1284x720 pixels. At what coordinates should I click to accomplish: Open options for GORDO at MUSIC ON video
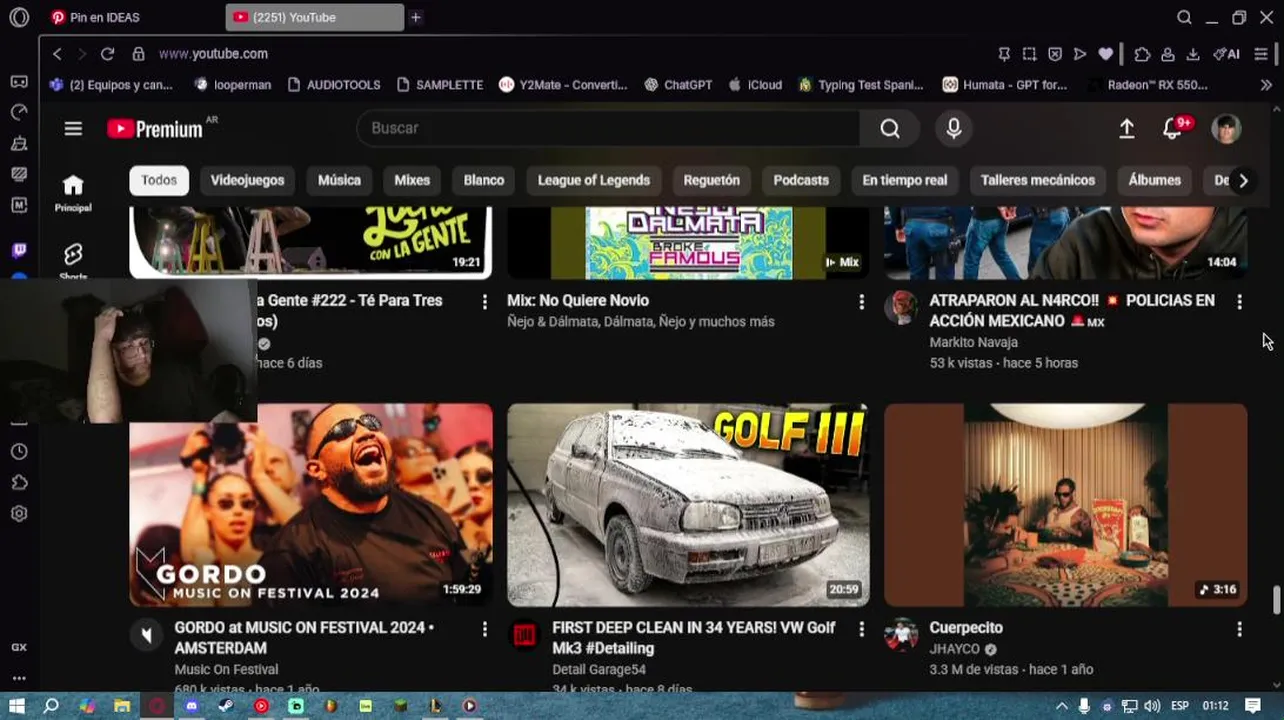pos(484,629)
